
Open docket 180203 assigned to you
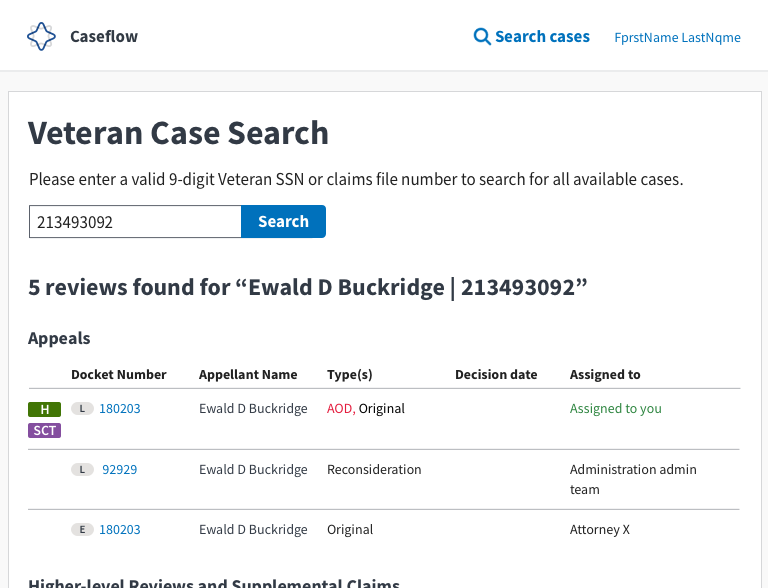click(x=120, y=409)
